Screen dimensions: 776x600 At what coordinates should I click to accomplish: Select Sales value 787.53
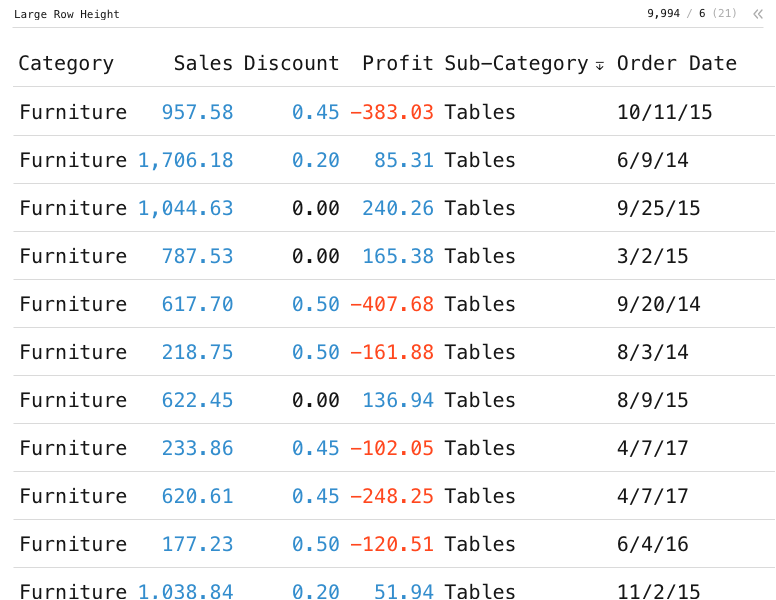tap(197, 256)
